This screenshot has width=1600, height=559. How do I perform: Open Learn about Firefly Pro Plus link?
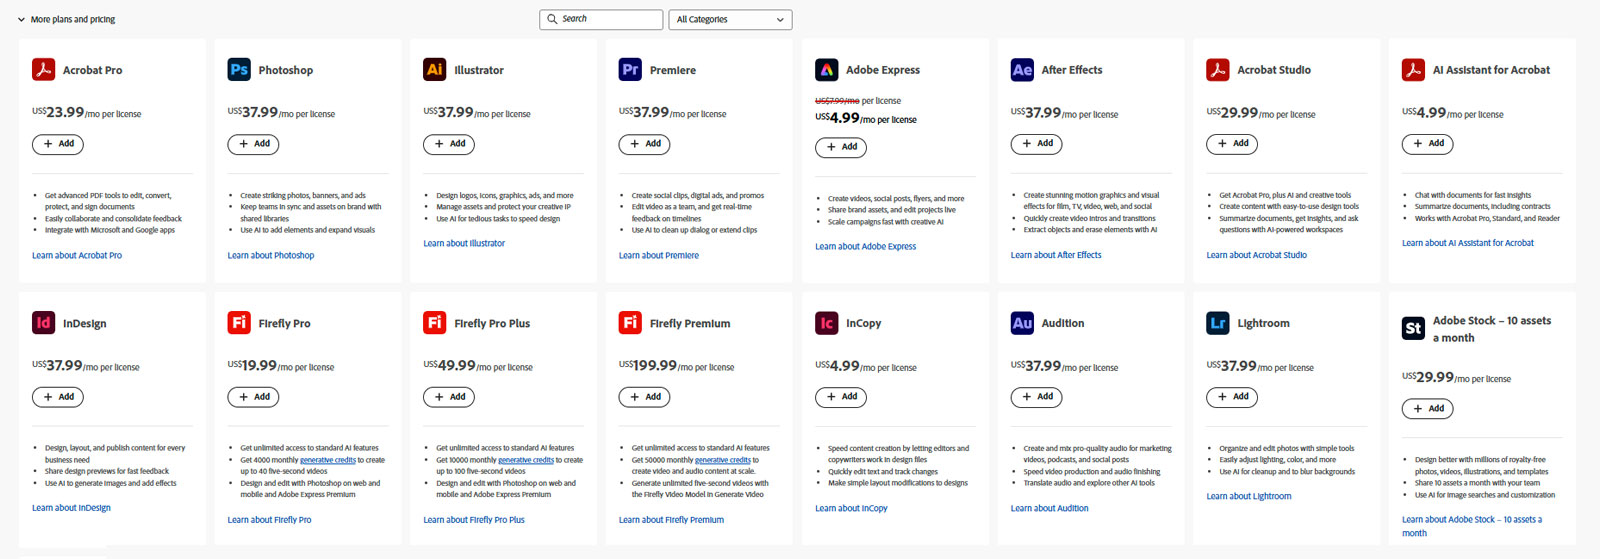(x=474, y=520)
